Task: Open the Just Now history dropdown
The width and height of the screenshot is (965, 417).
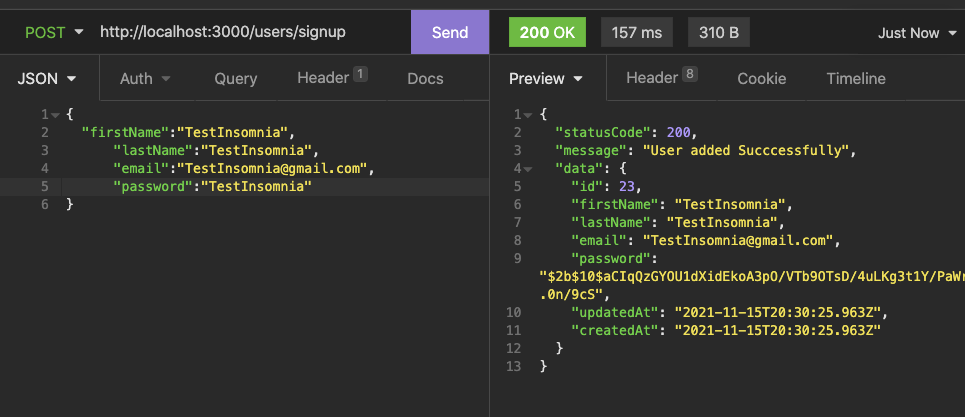Action: pos(917,33)
